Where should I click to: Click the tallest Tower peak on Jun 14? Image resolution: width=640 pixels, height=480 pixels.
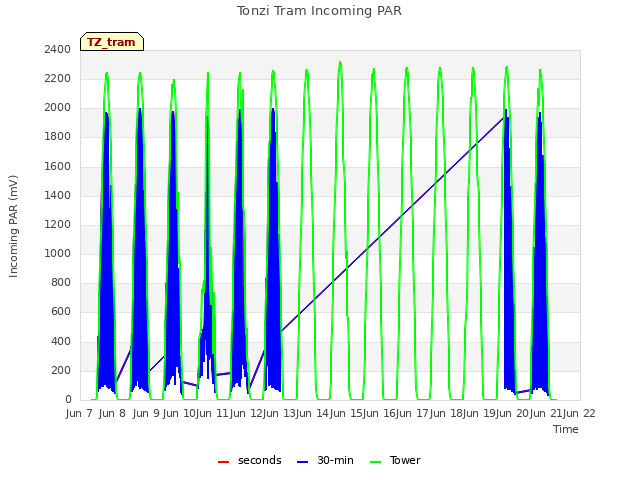(x=340, y=62)
